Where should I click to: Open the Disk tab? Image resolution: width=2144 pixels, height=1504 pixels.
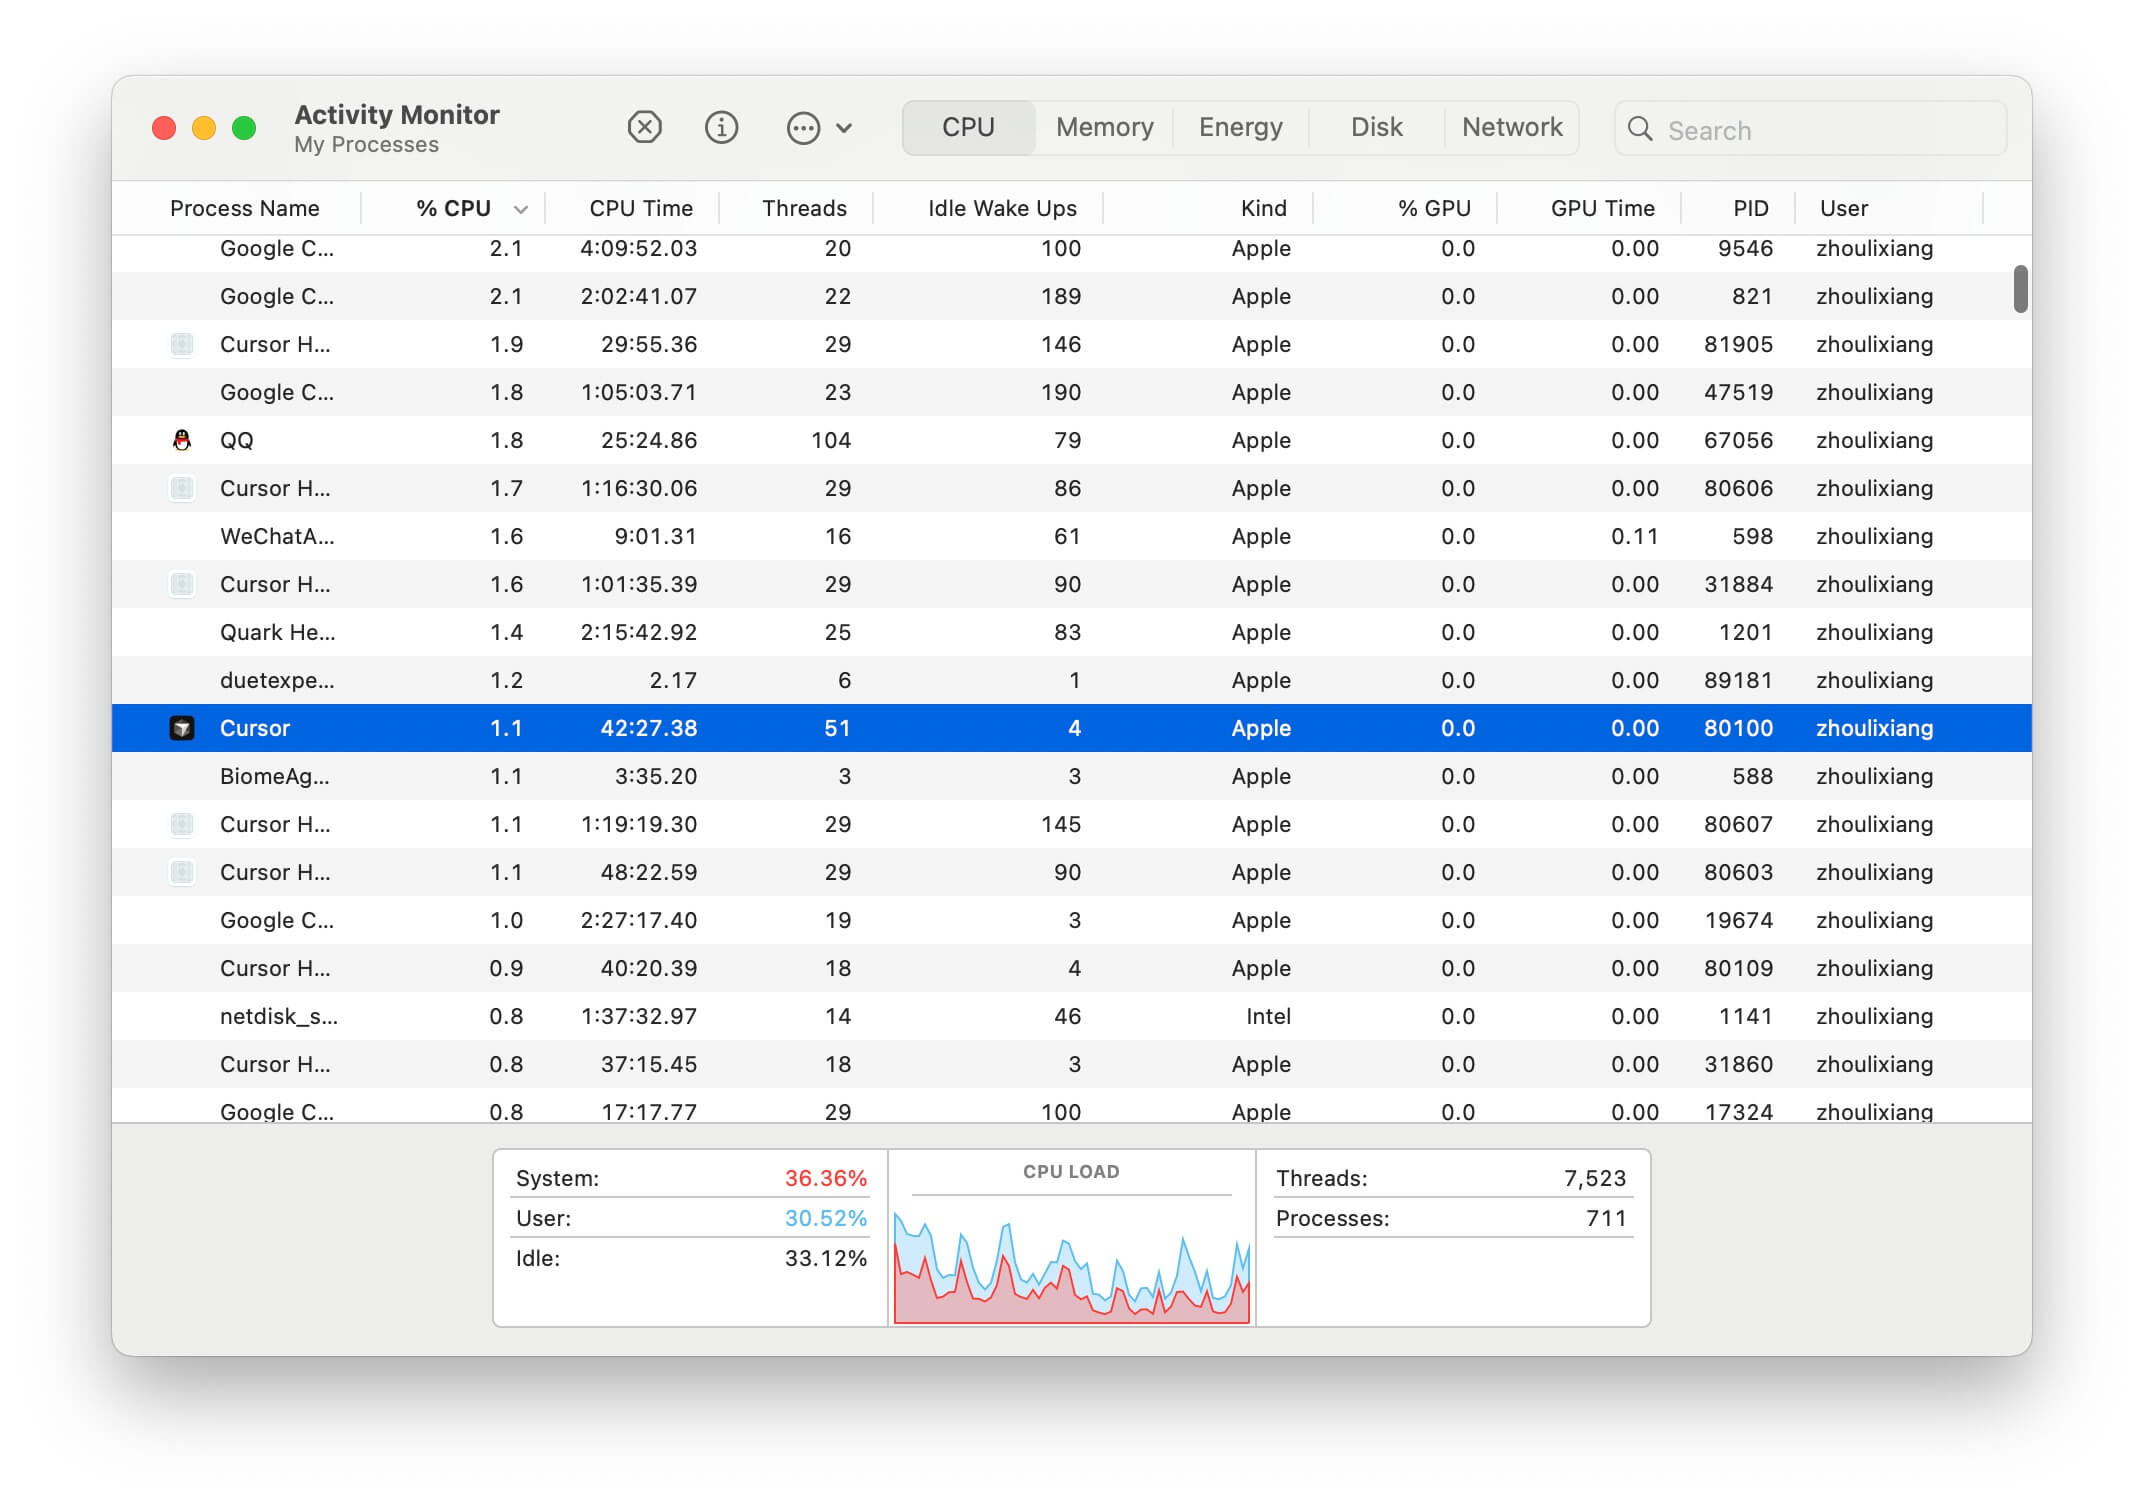[1376, 127]
